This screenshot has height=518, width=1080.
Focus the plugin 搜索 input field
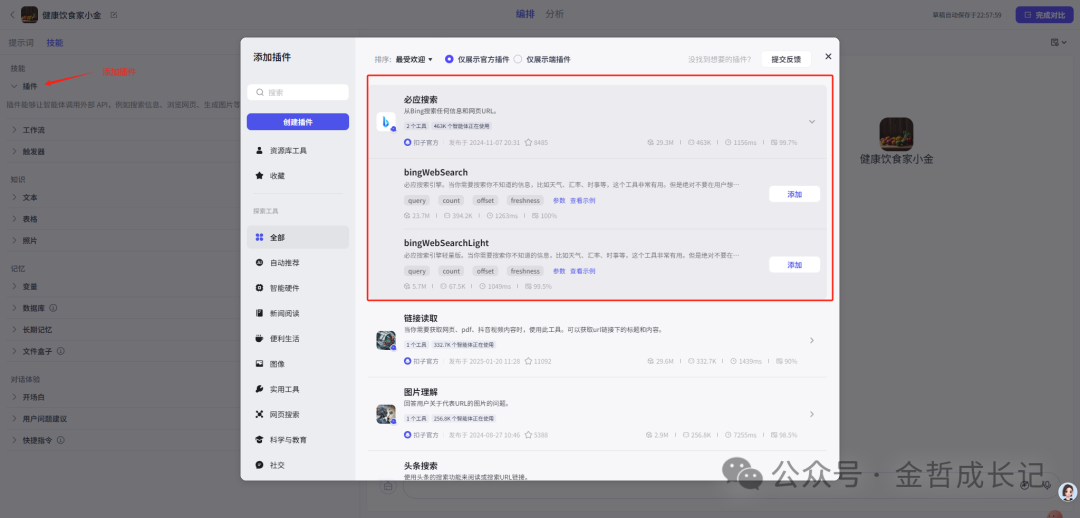[298, 92]
